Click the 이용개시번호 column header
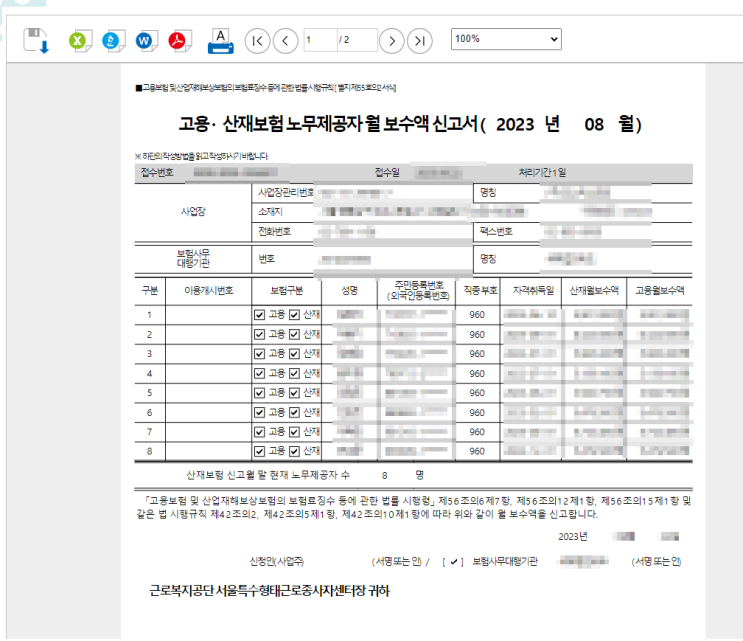Viewport: 743px width, 641px height. tap(208, 290)
